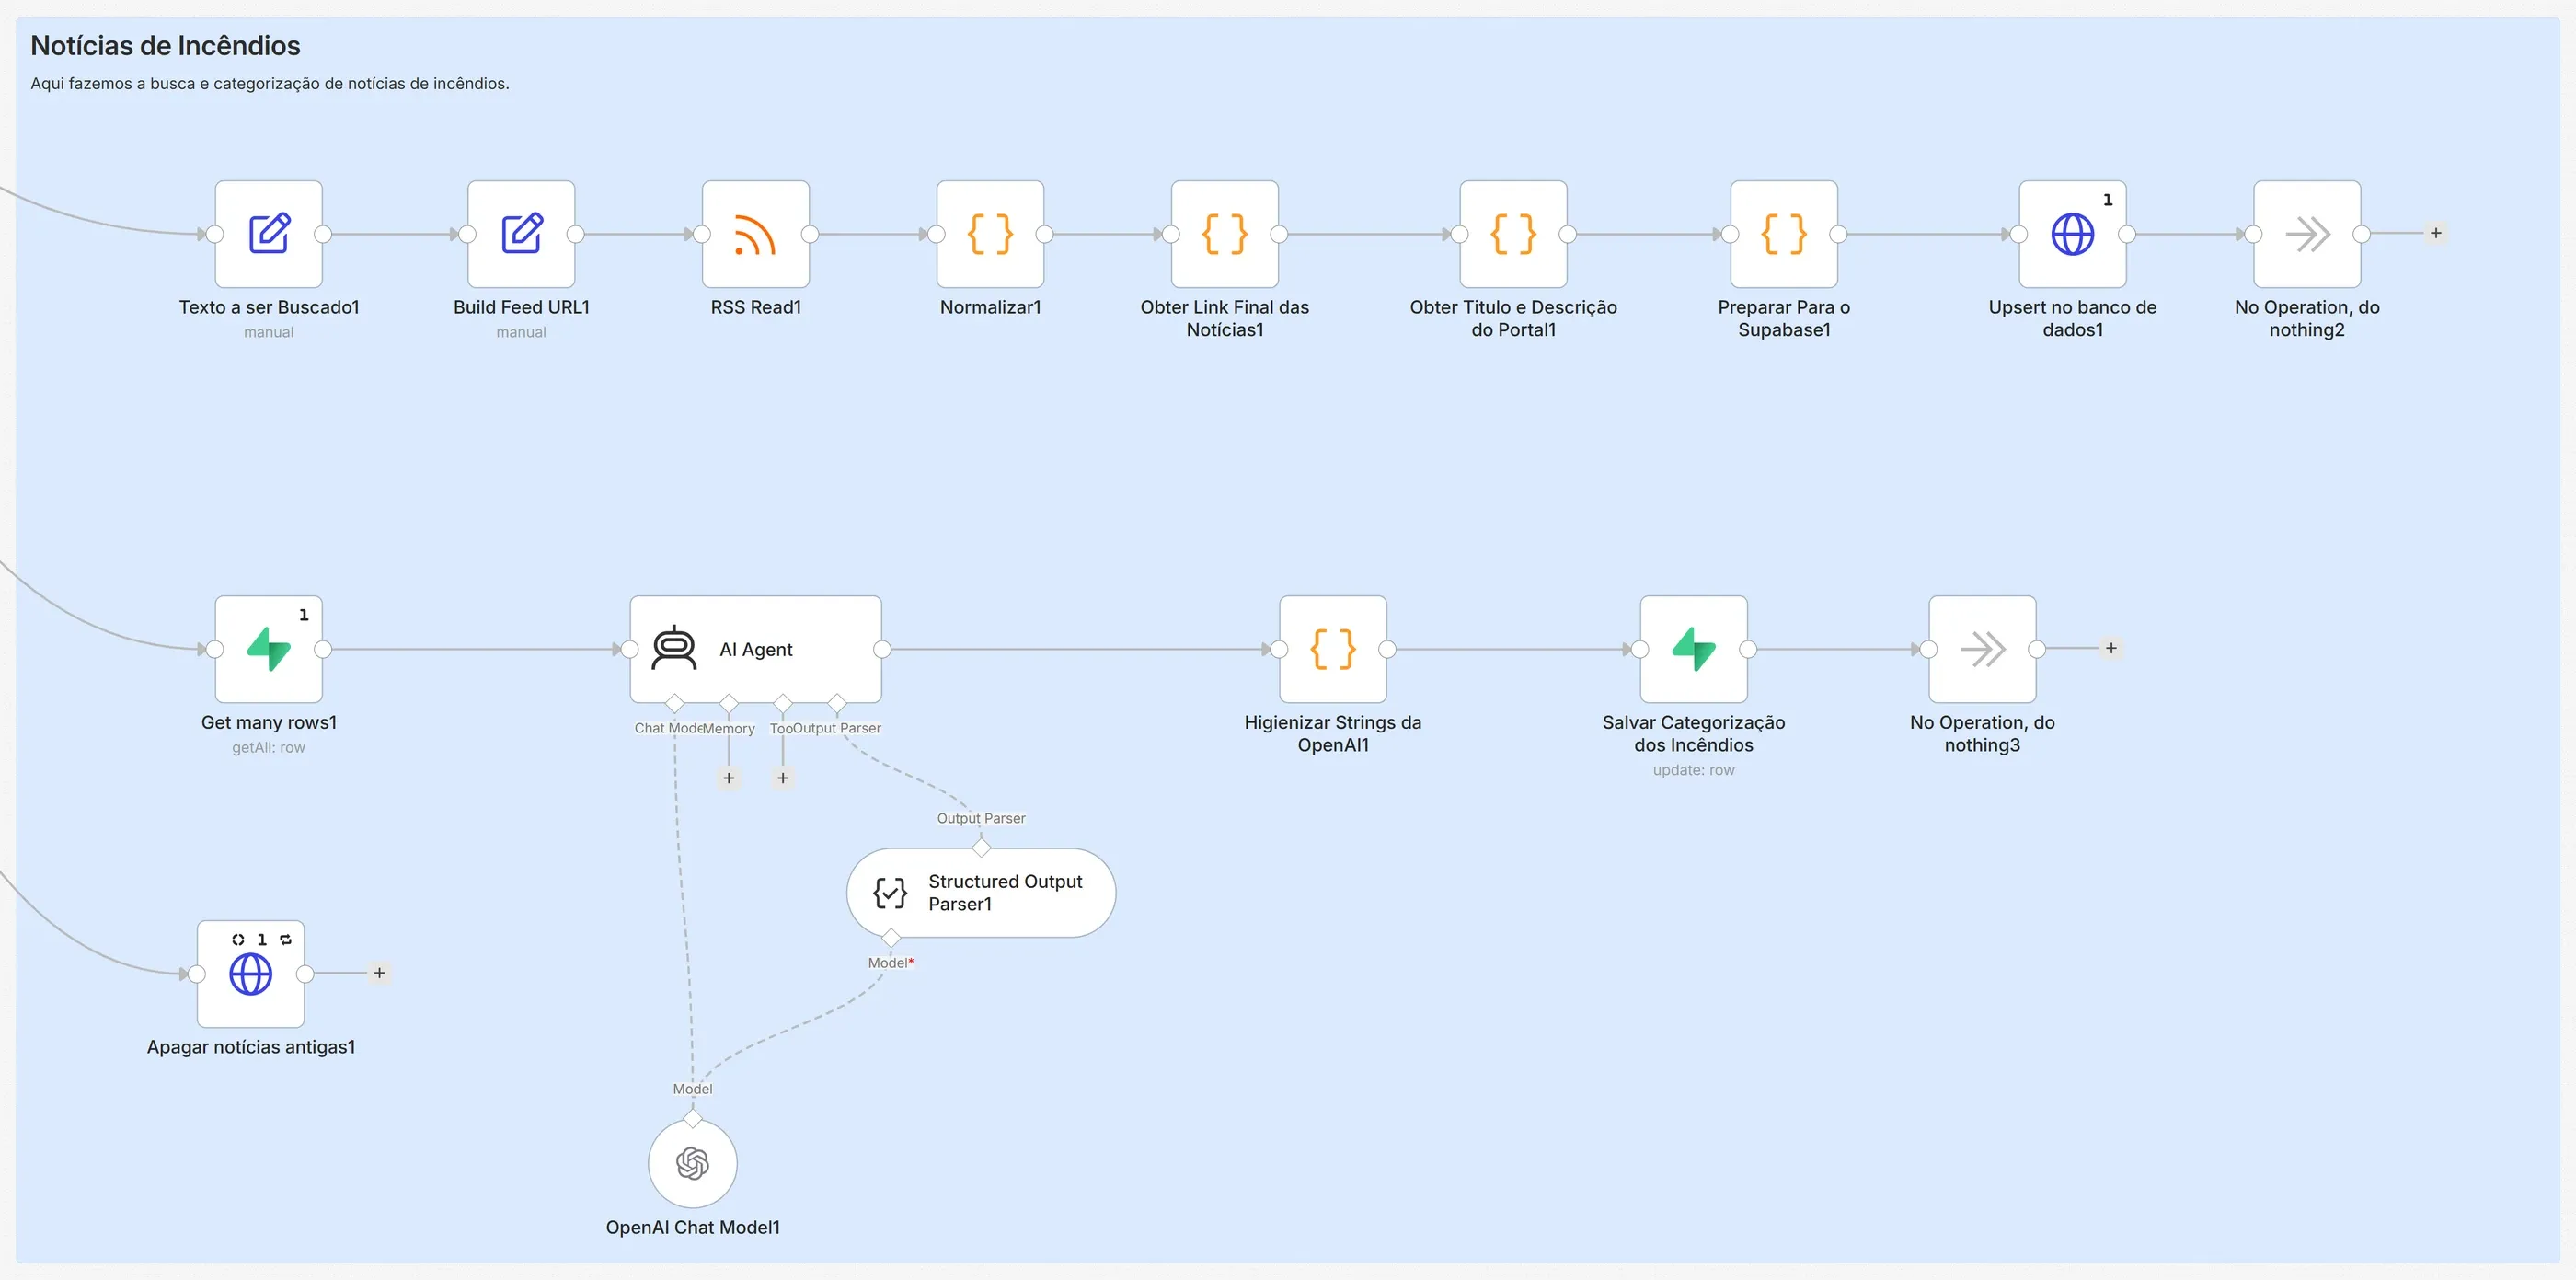Add a Memory sub-node to AI Agent
The height and width of the screenshot is (1280, 2576).
(x=729, y=778)
